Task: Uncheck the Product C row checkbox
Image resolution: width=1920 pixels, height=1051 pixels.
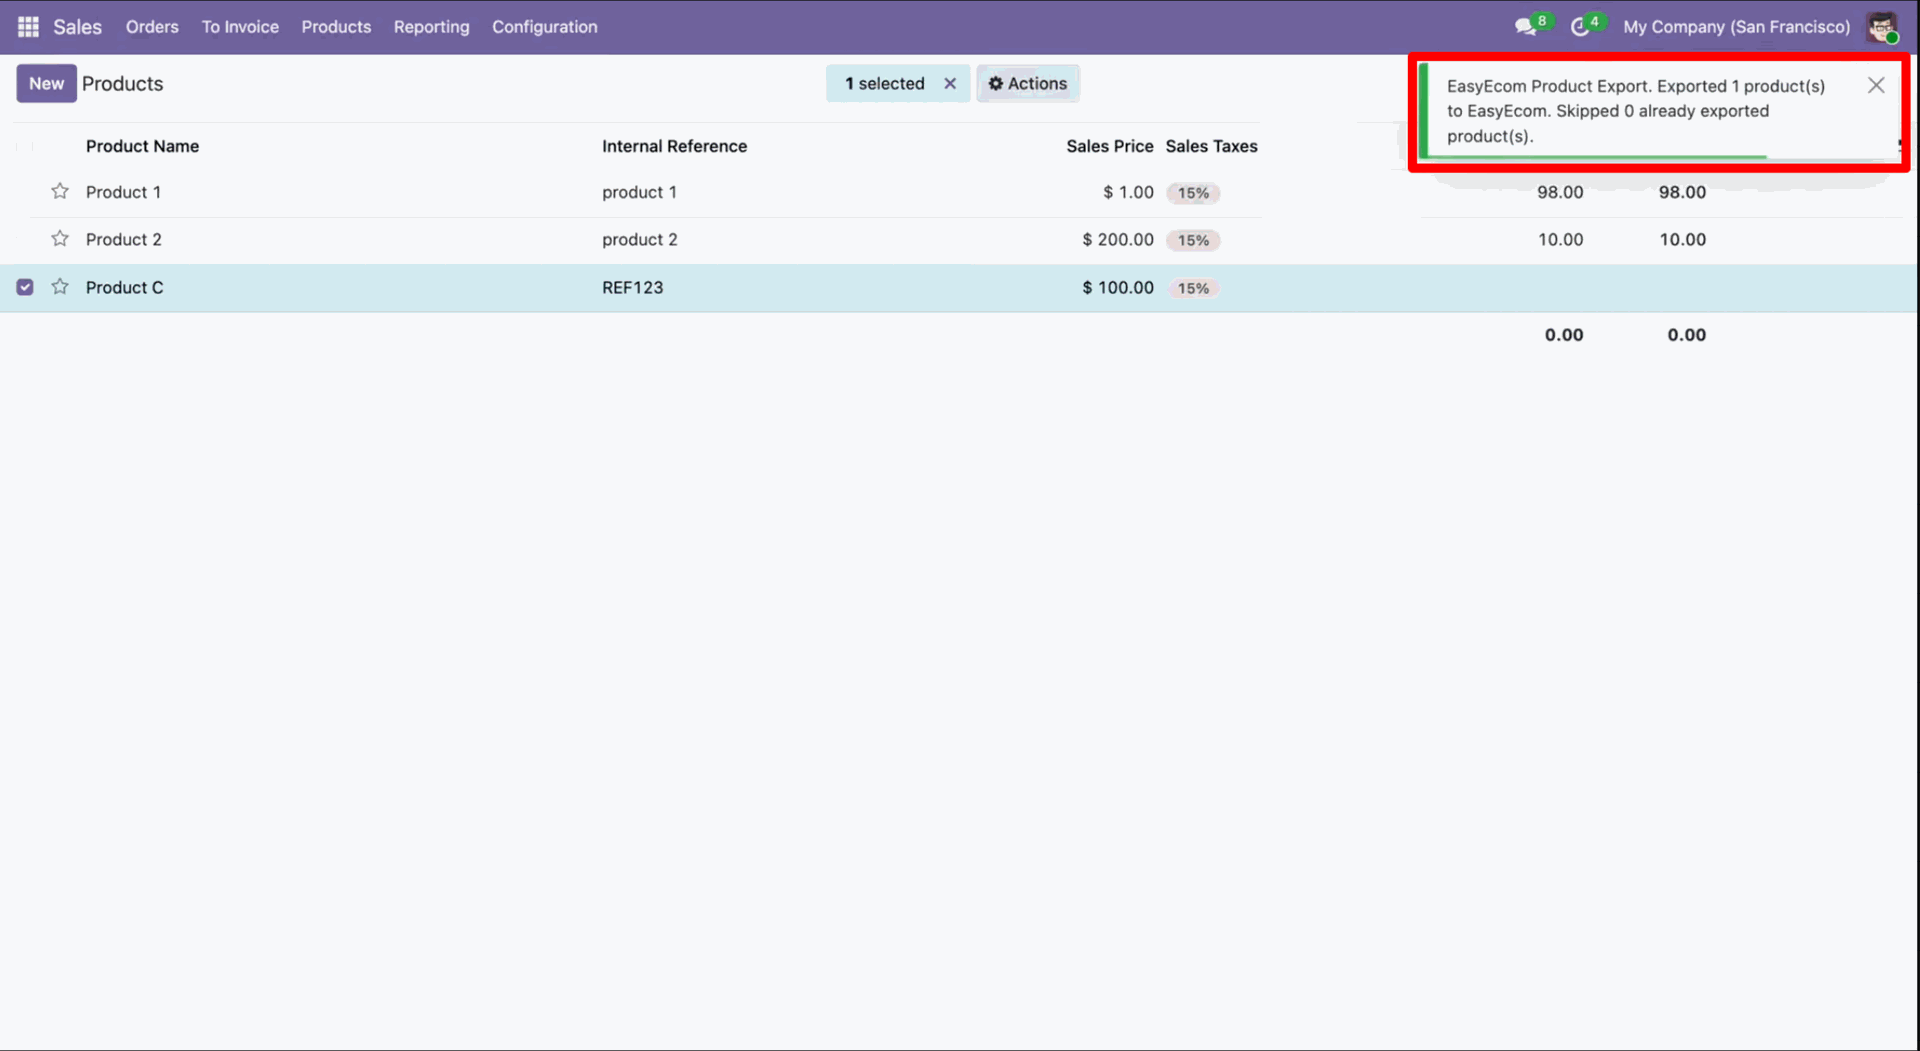Action: pyautogui.click(x=25, y=288)
